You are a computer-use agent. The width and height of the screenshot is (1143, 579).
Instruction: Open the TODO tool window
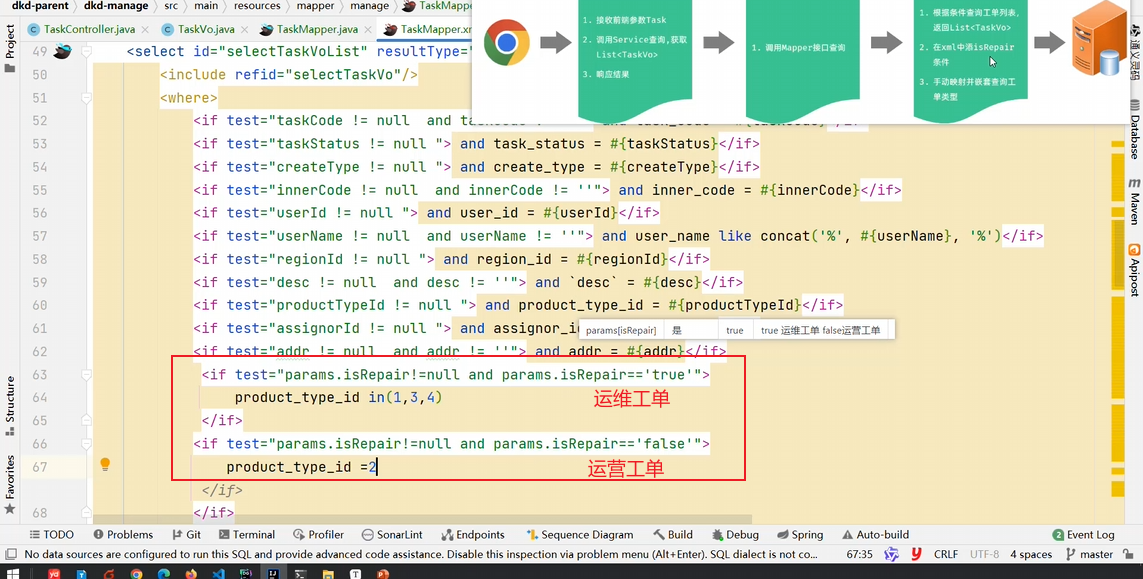pyautogui.click(x=50, y=535)
